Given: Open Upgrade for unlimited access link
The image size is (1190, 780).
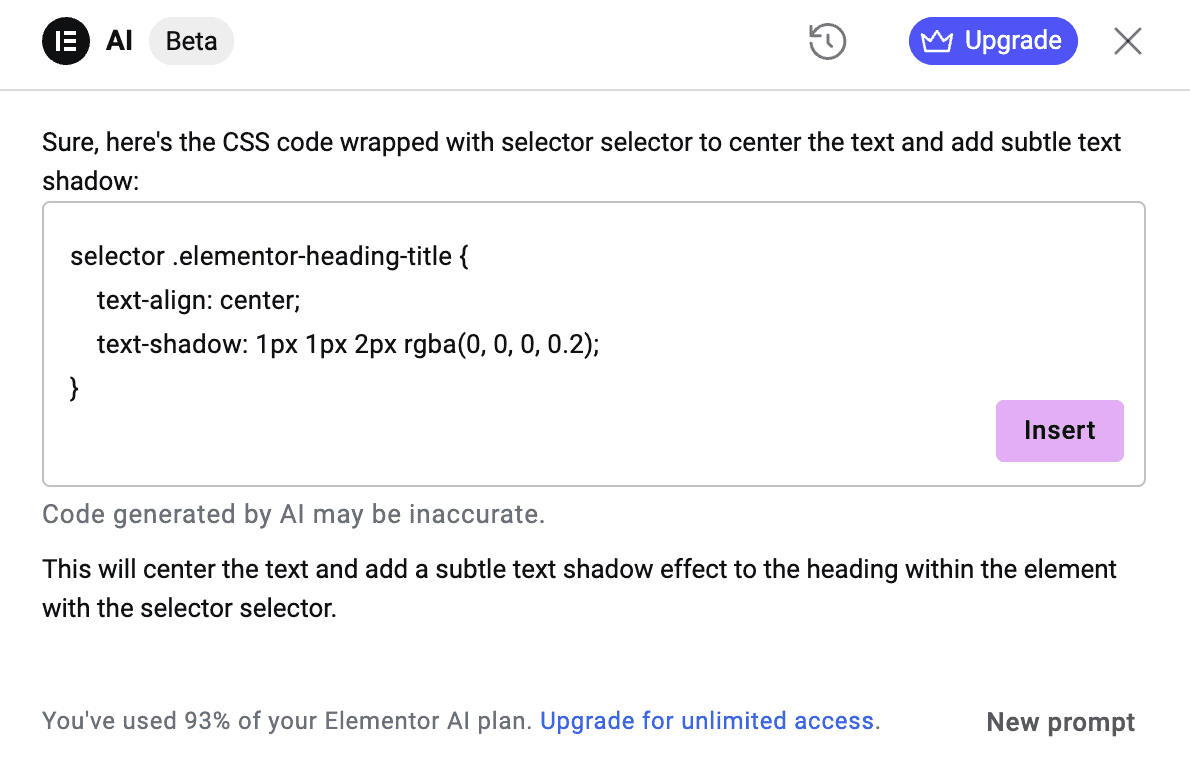Looking at the screenshot, I should [707, 721].
